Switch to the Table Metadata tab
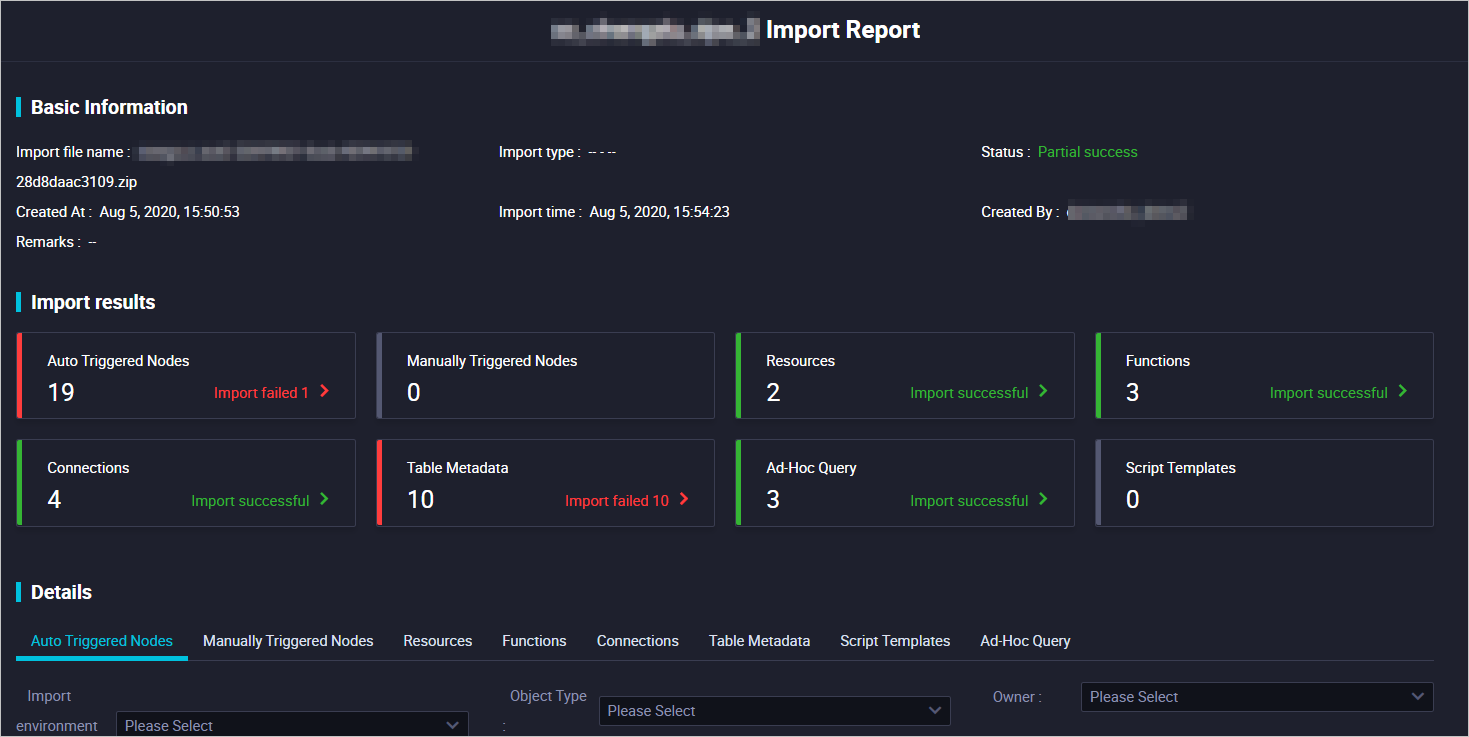This screenshot has height=737, width=1469. point(759,641)
